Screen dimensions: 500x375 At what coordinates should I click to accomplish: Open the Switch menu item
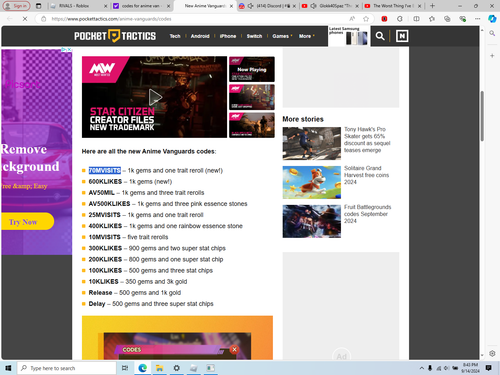254,36
